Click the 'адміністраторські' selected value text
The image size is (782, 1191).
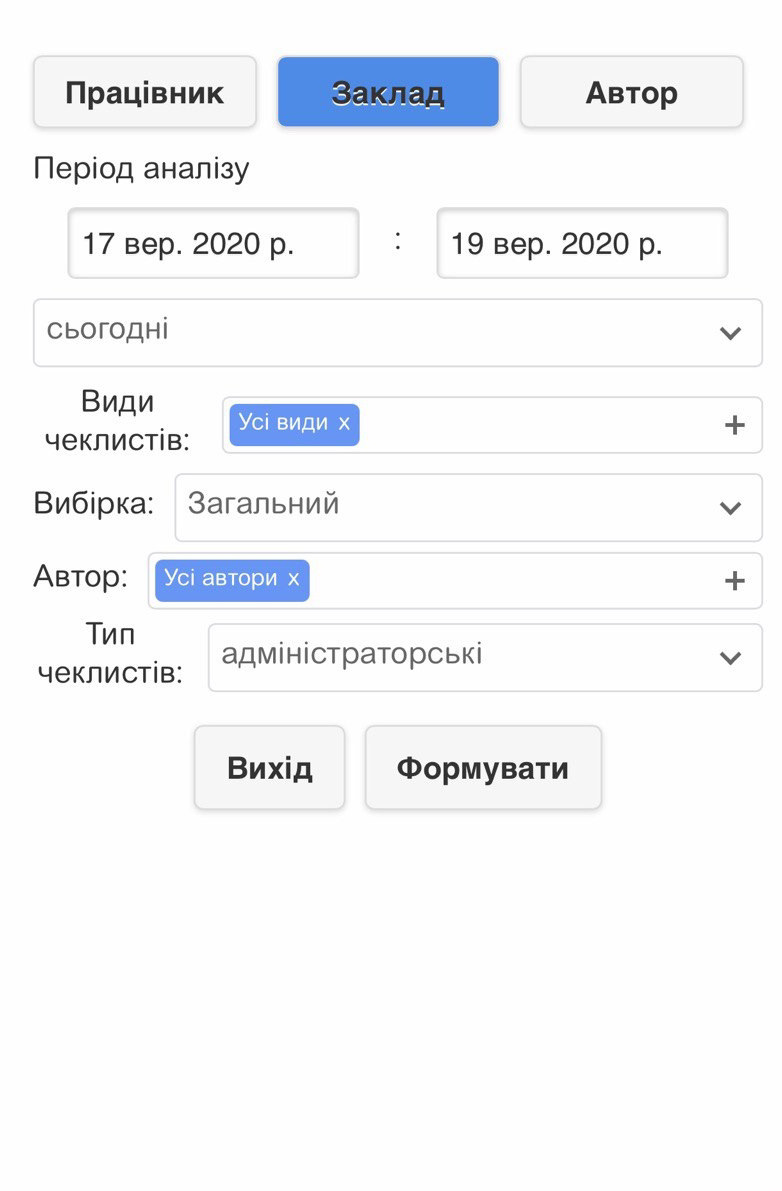point(352,654)
